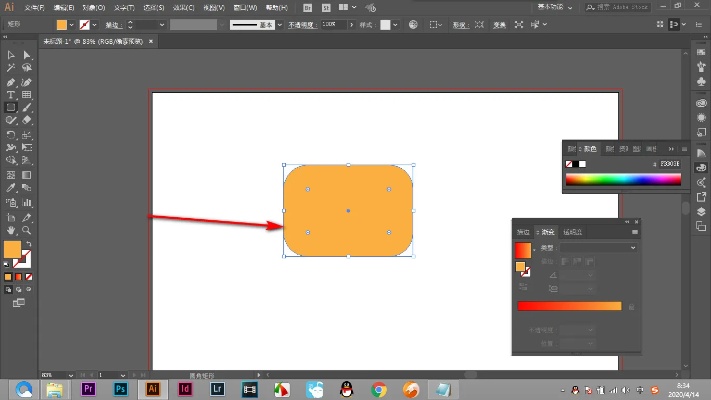Select the Hand tool
Image resolution: width=711 pixels, height=400 pixels.
click(x=11, y=230)
